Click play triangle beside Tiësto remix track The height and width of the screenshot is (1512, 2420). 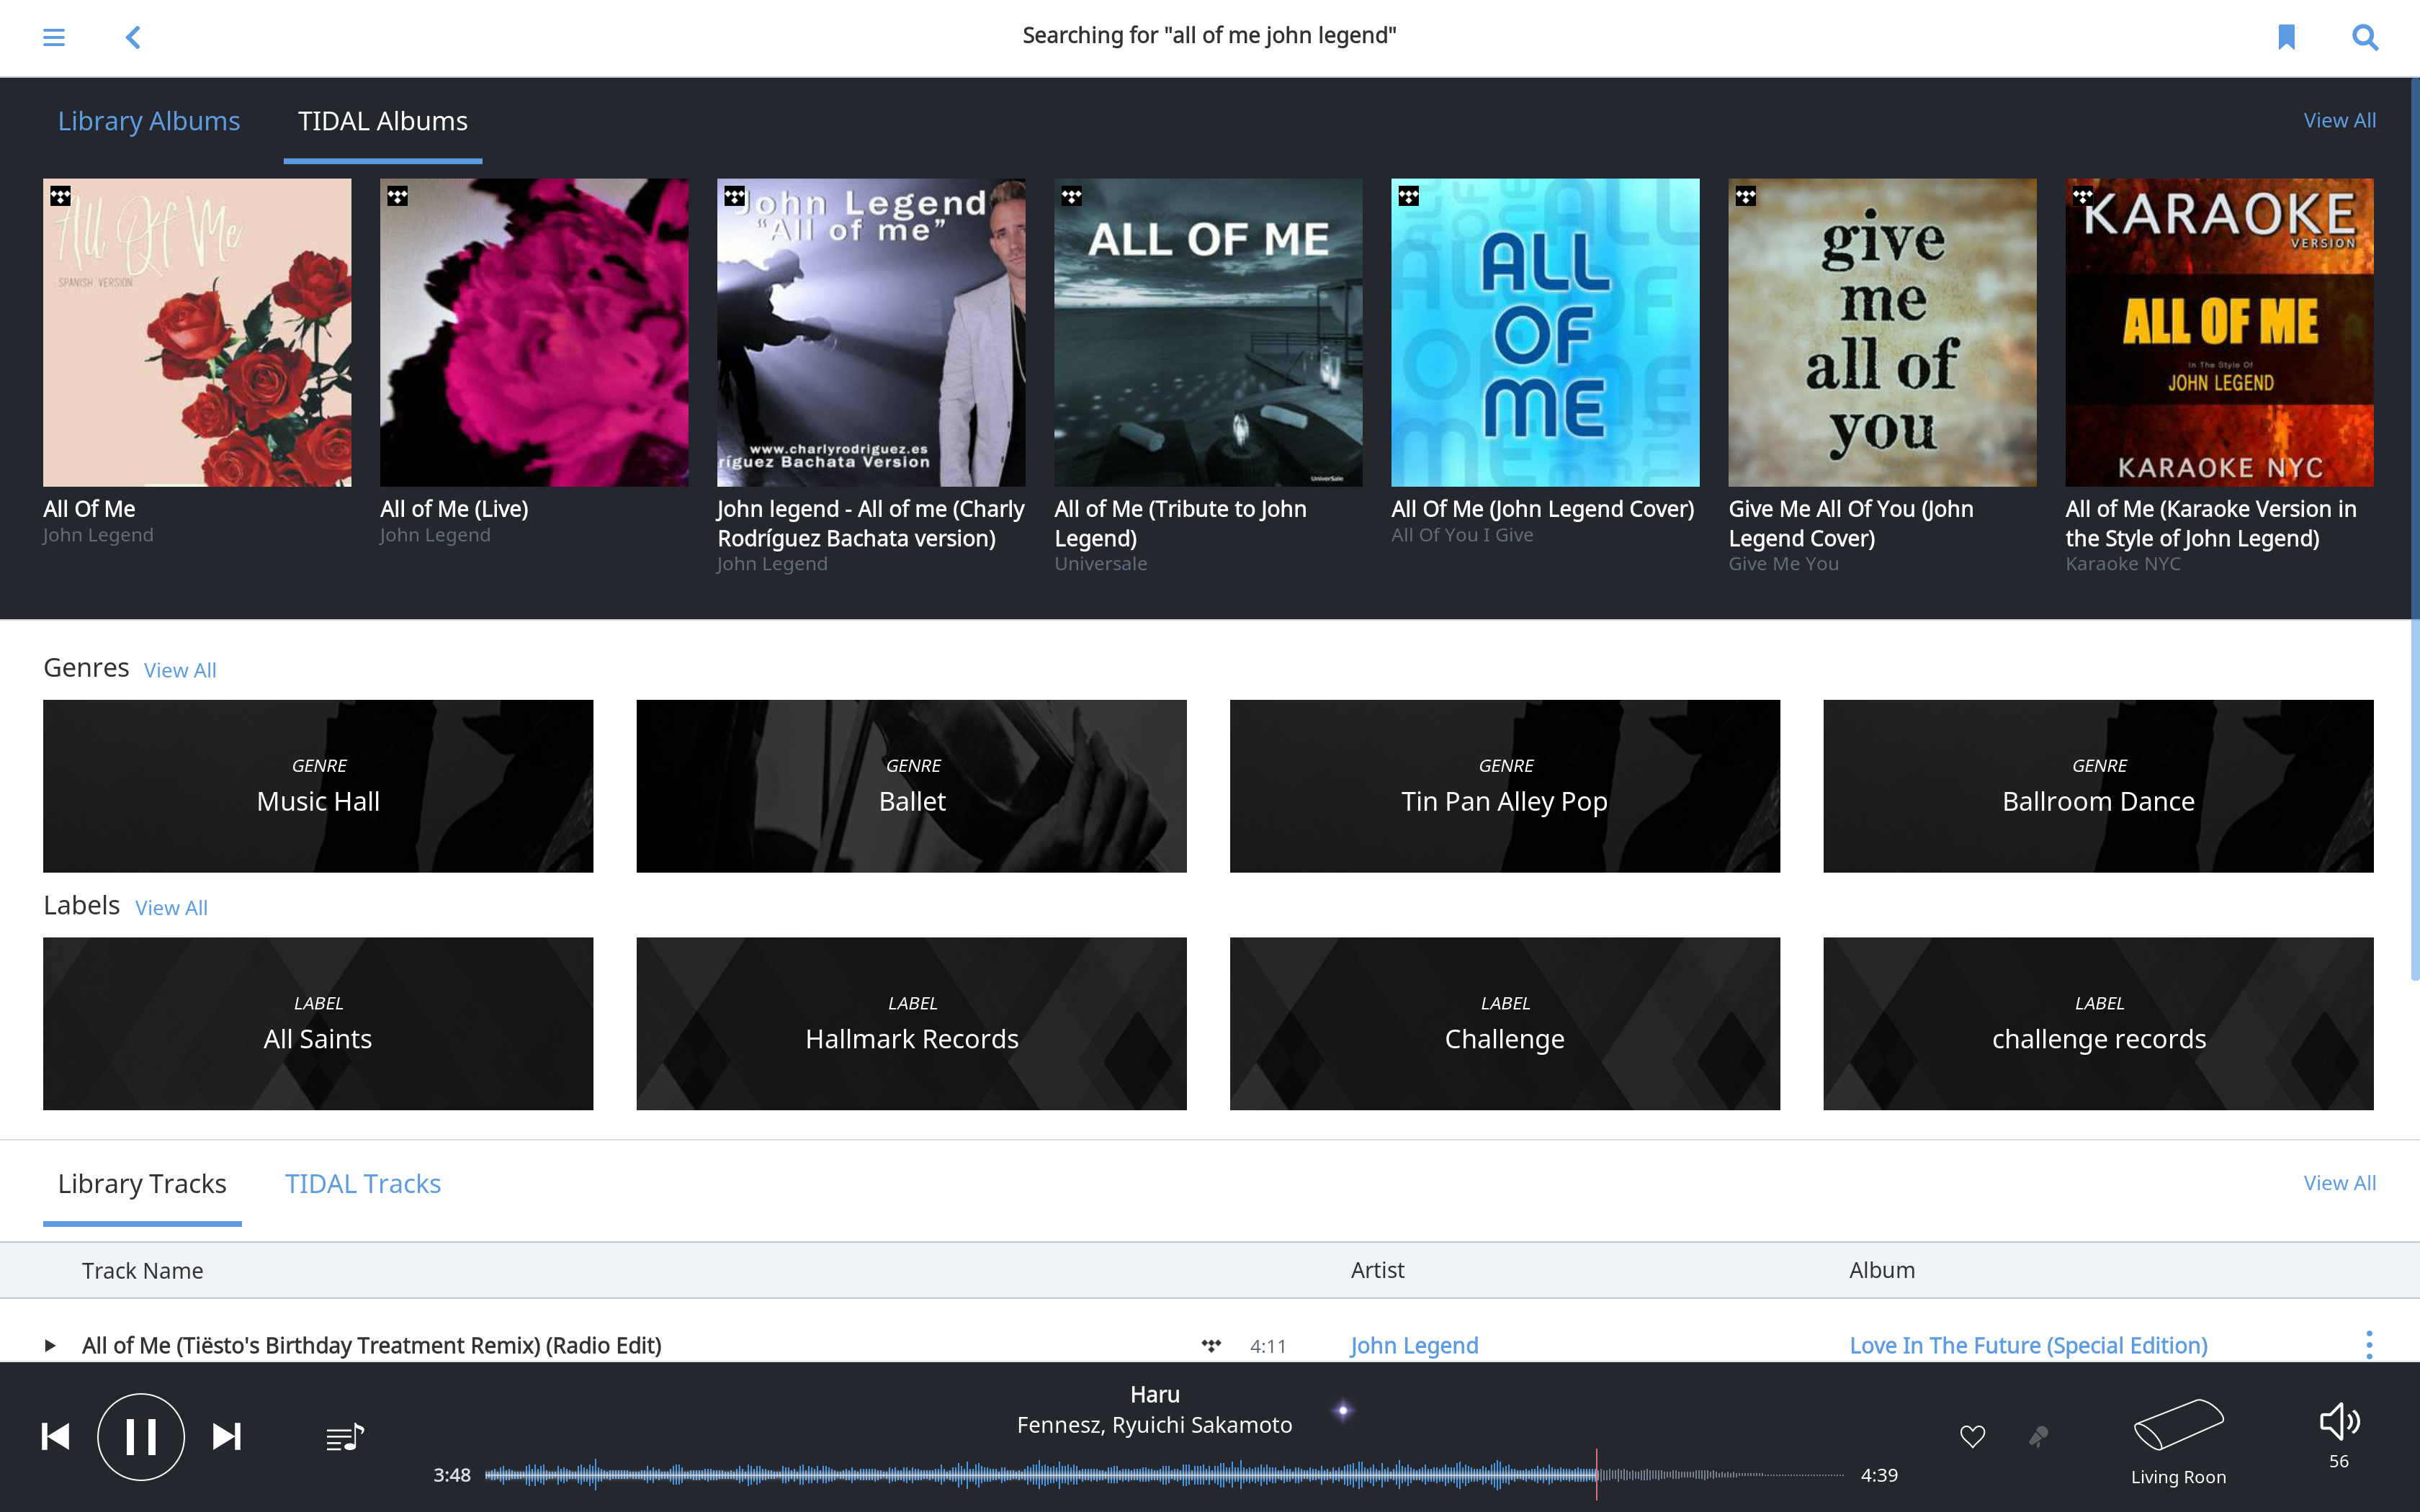pos(50,1345)
